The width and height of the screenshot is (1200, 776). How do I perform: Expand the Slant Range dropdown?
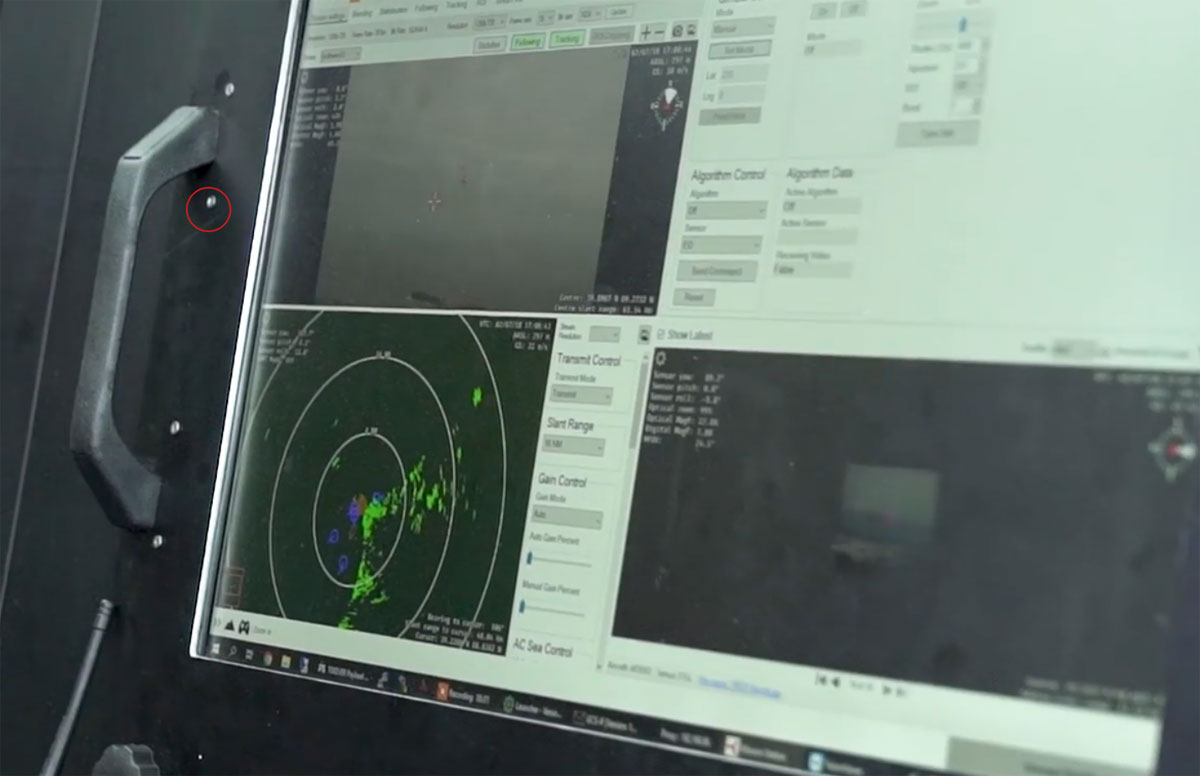(x=573, y=446)
